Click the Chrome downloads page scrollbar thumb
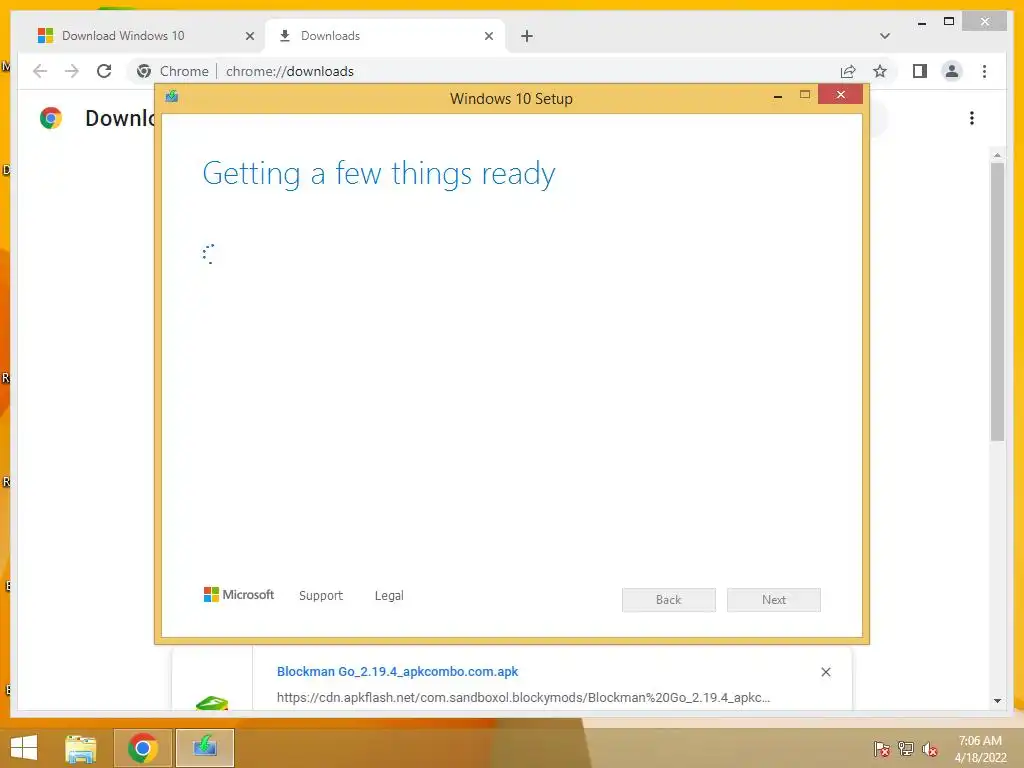The image size is (1024, 768). pyautogui.click(x=997, y=302)
